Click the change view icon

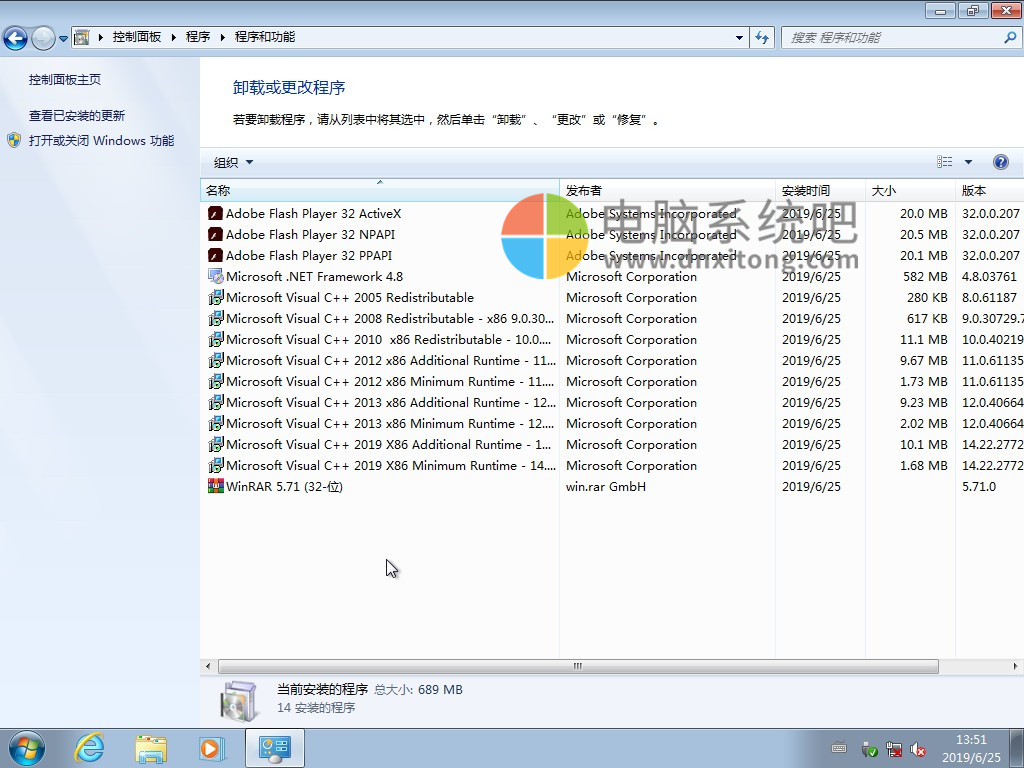tap(944, 162)
